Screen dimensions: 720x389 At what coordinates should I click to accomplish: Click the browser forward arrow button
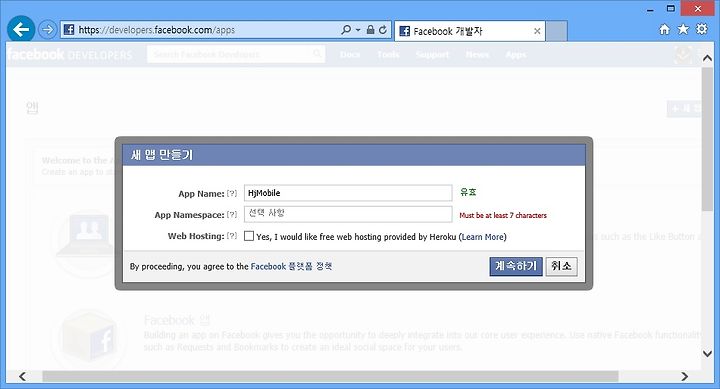tap(47, 30)
